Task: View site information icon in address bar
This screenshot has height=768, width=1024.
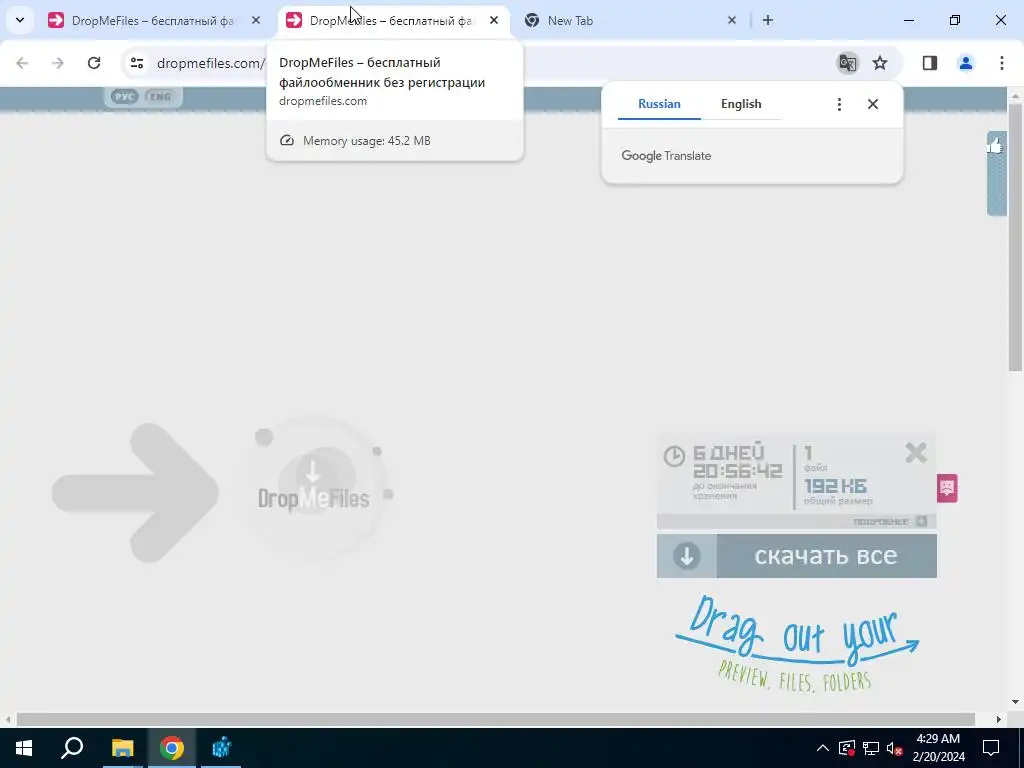Action: point(136,63)
